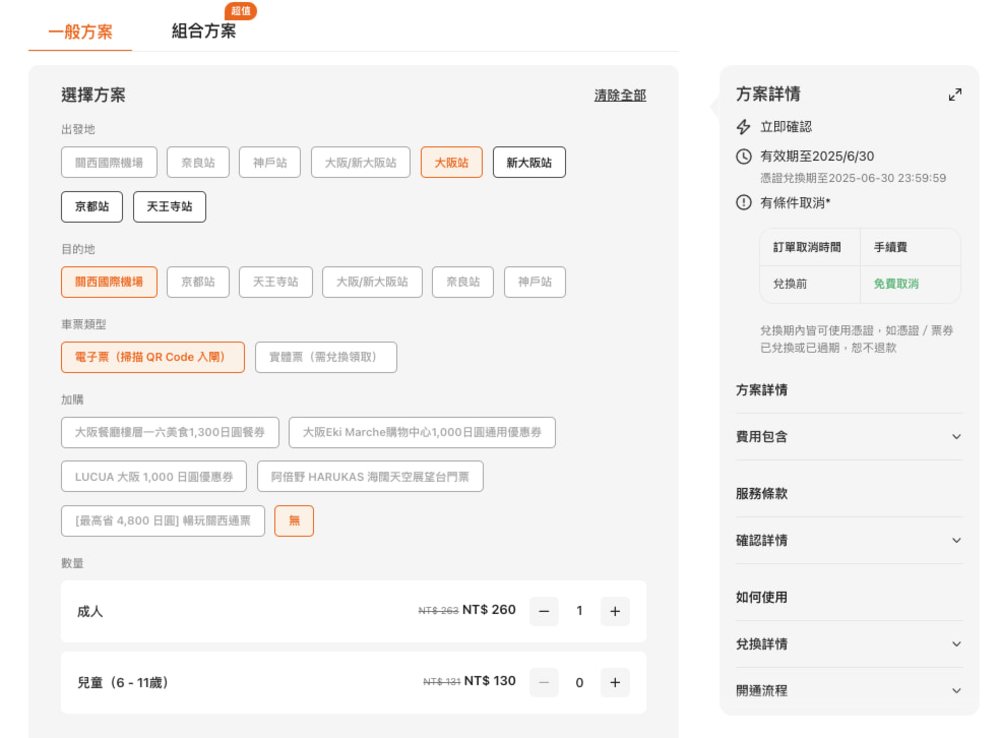
Task: Click the 清除全部 link
Action: coord(620,95)
